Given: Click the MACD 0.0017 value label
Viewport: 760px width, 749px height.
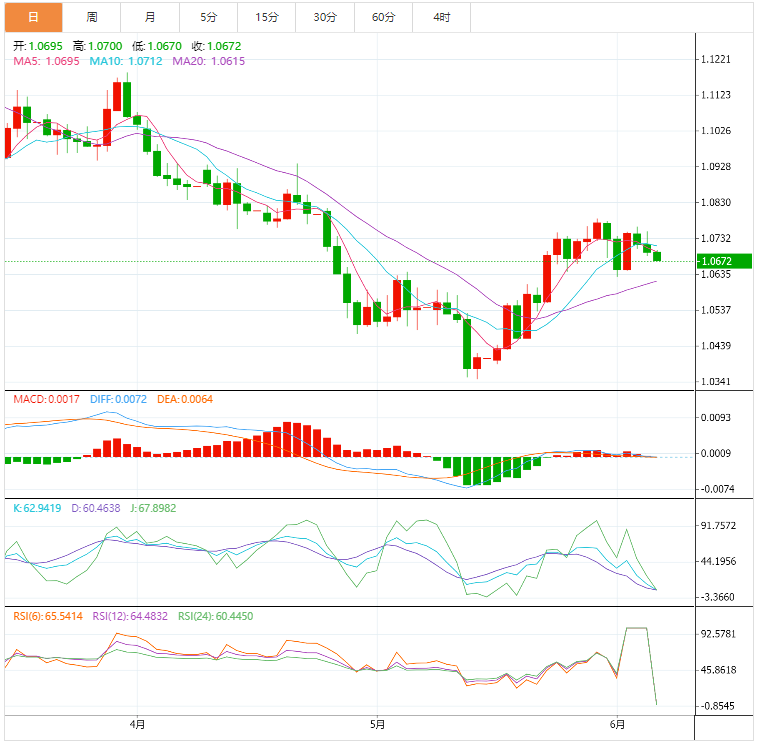Looking at the screenshot, I should point(47,399).
